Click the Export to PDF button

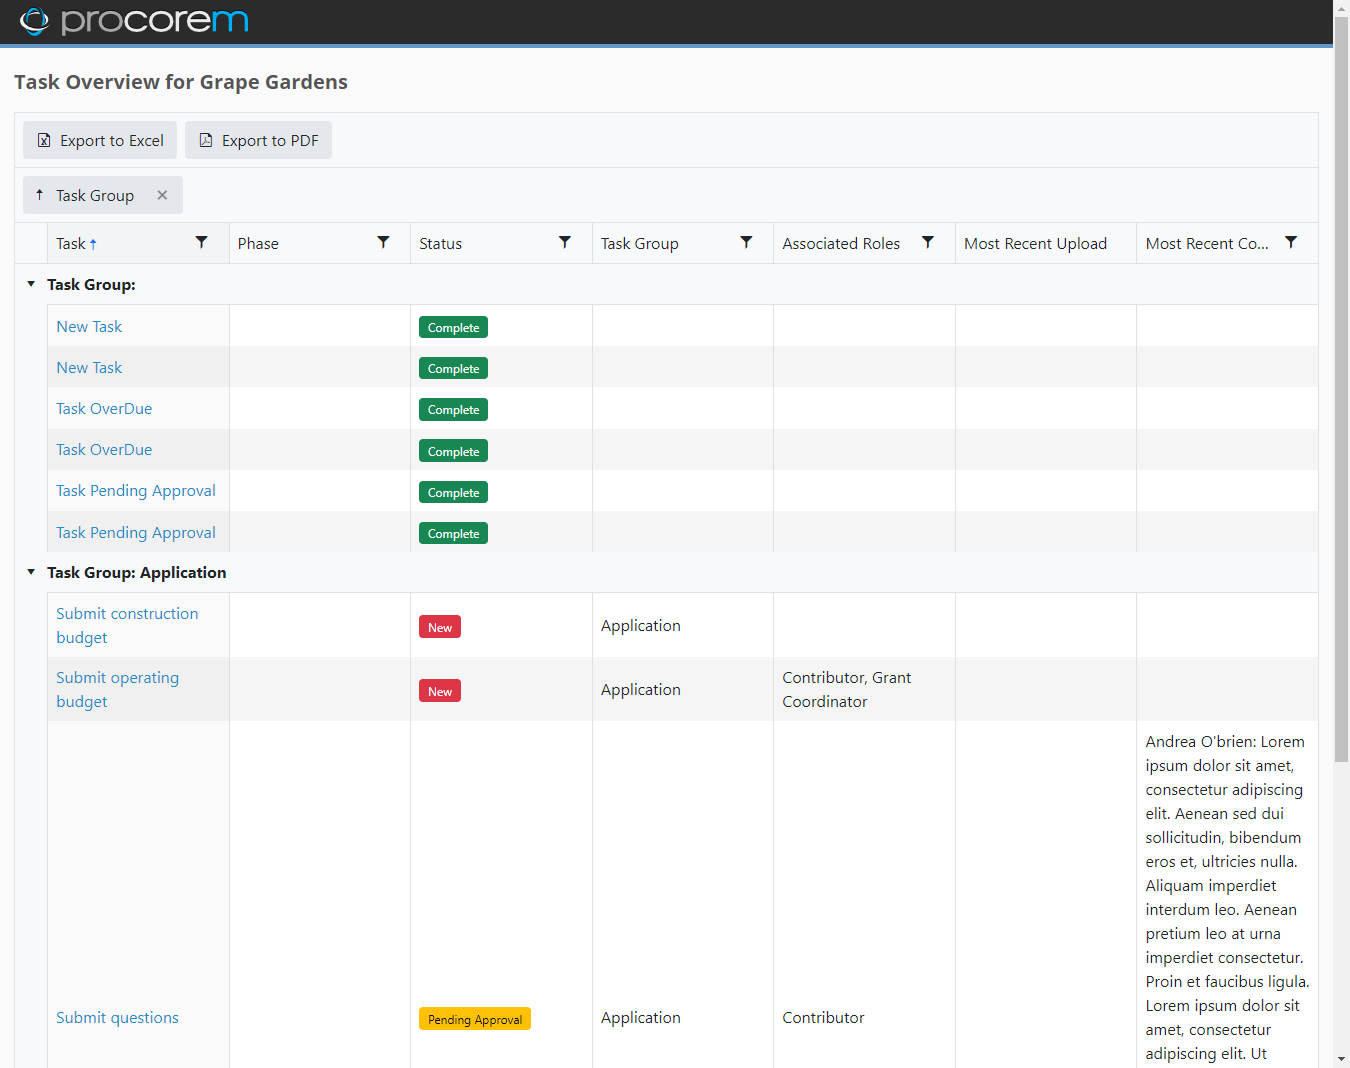click(x=258, y=140)
